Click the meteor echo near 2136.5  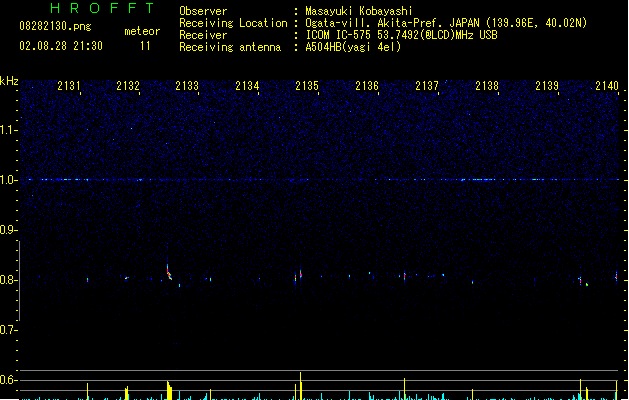[x=404, y=276]
